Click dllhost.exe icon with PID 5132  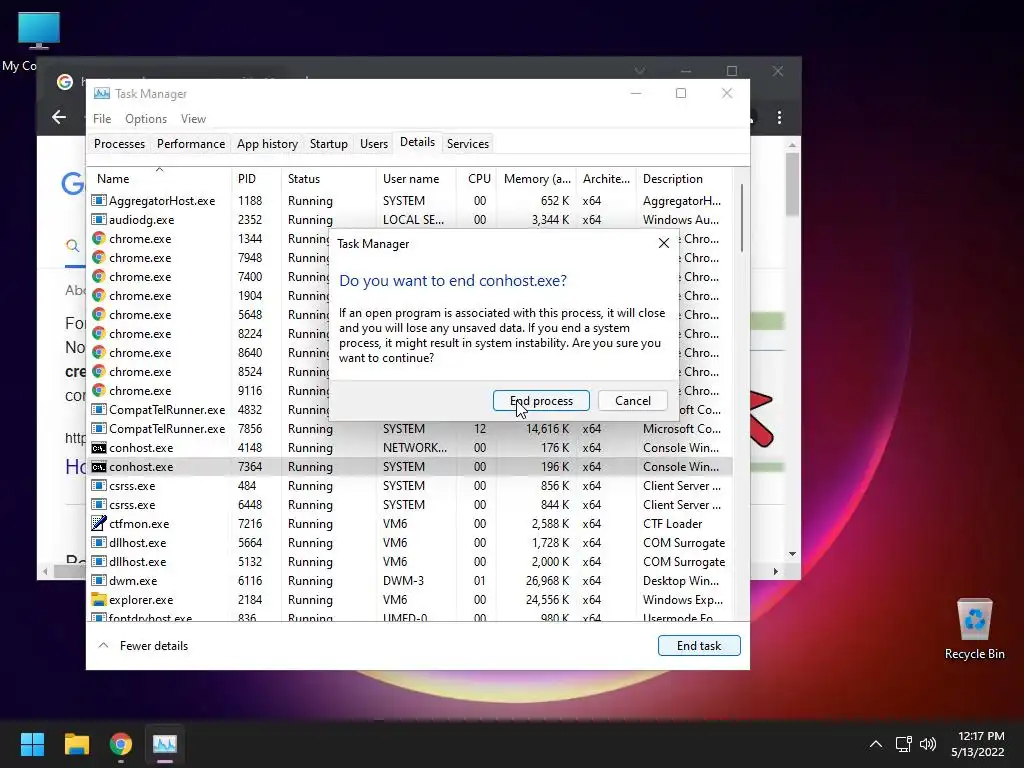(99, 561)
